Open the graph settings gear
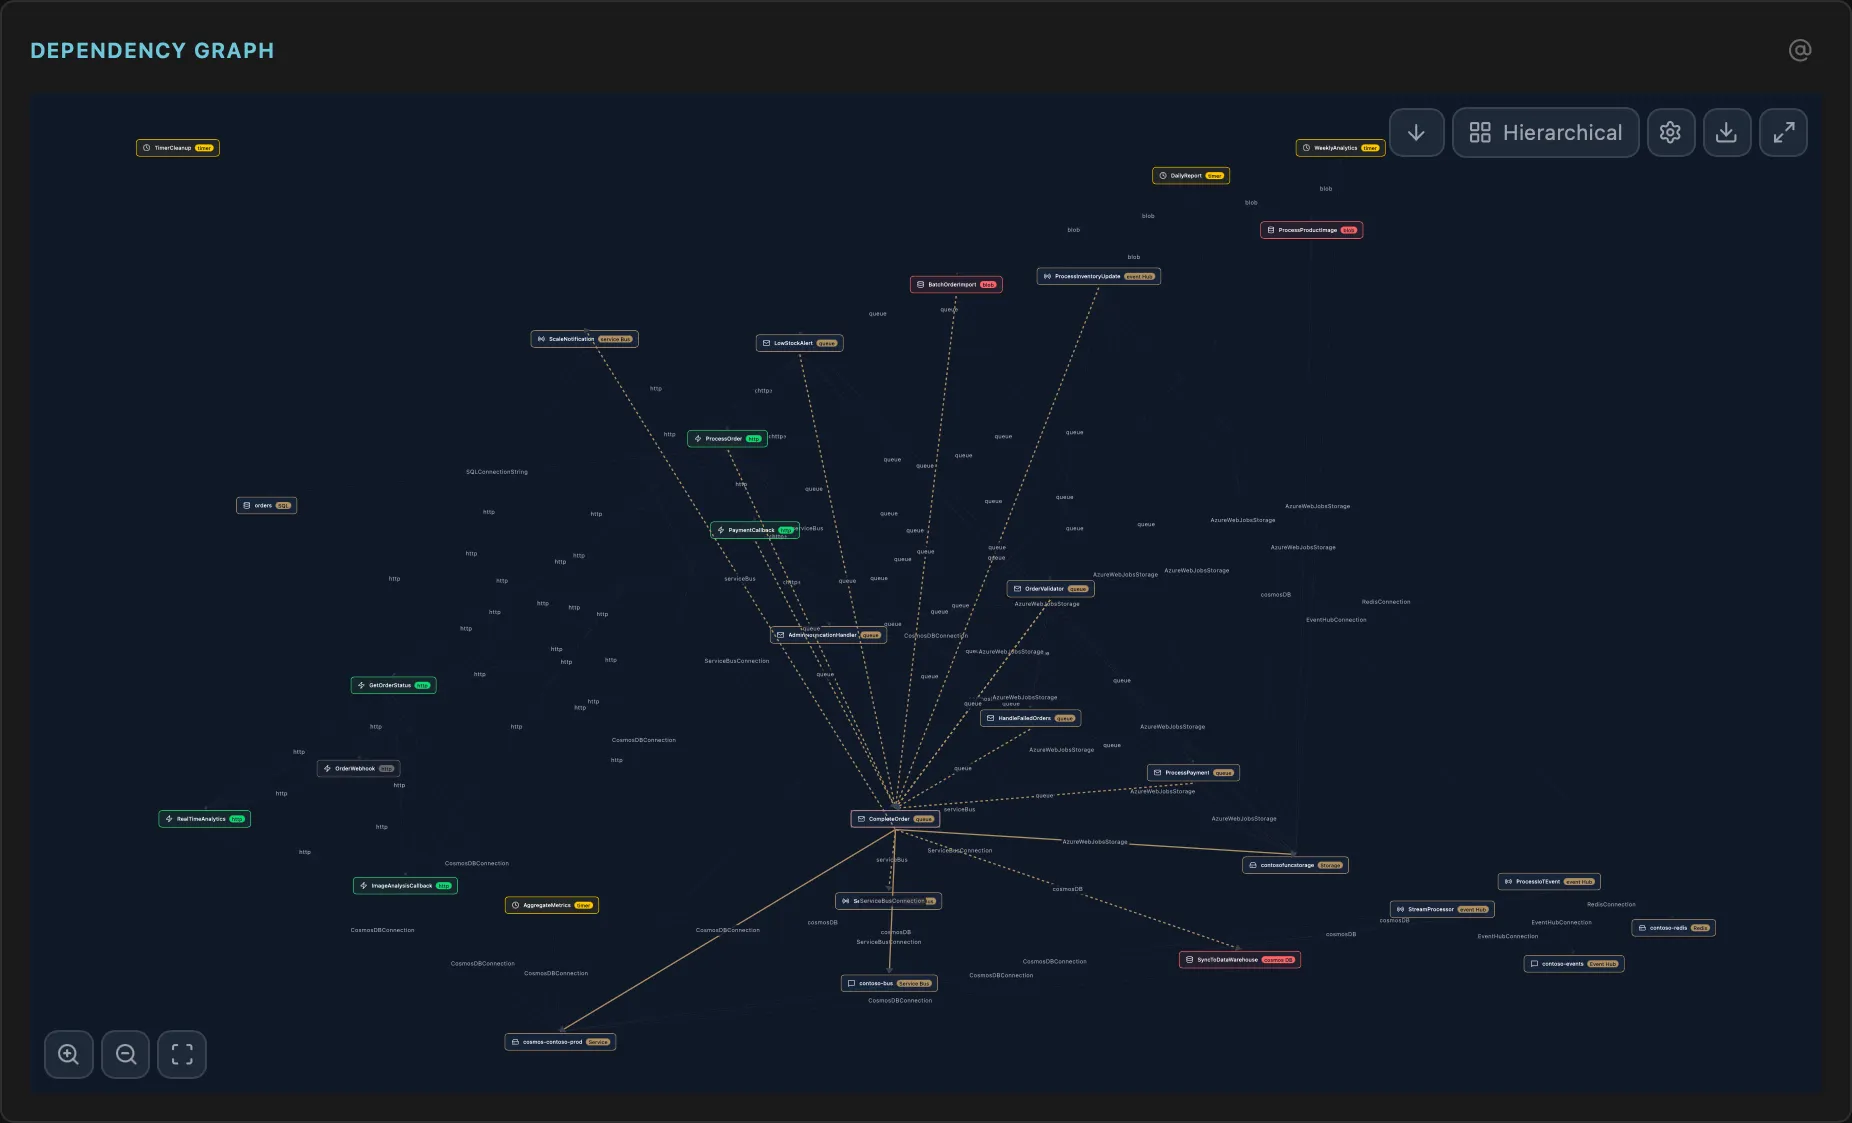Image resolution: width=1852 pixels, height=1123 pixels. [1670, 132]
